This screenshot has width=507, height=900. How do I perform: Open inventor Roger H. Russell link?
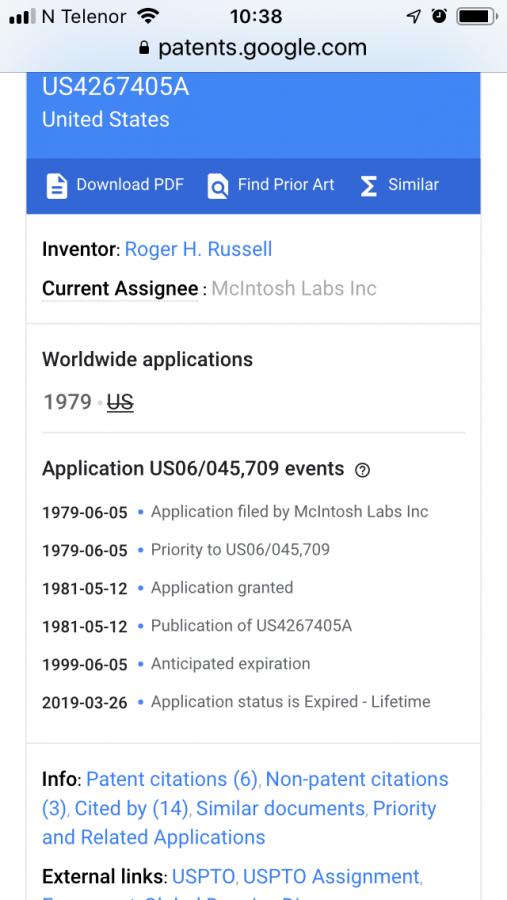[198, 249]
